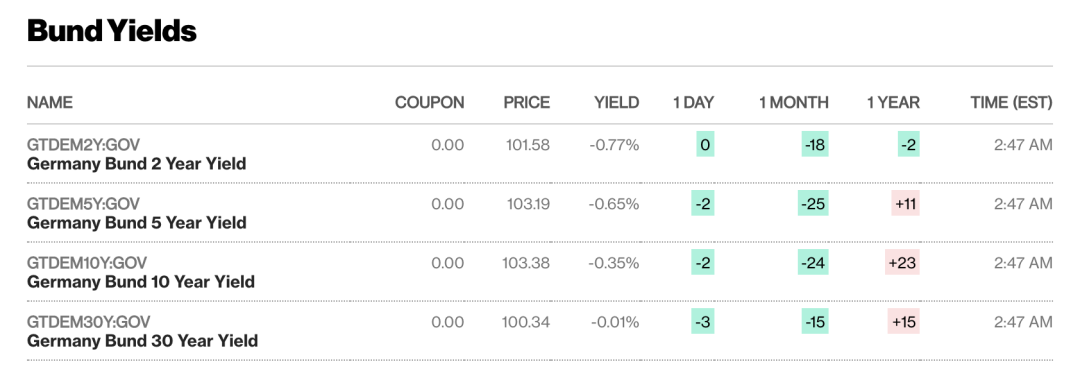The height and width of the screenshot is (380, 1080).
Task: Click the GTDEM10Y:GOV ticker symbol
Action: click(87, 263)
